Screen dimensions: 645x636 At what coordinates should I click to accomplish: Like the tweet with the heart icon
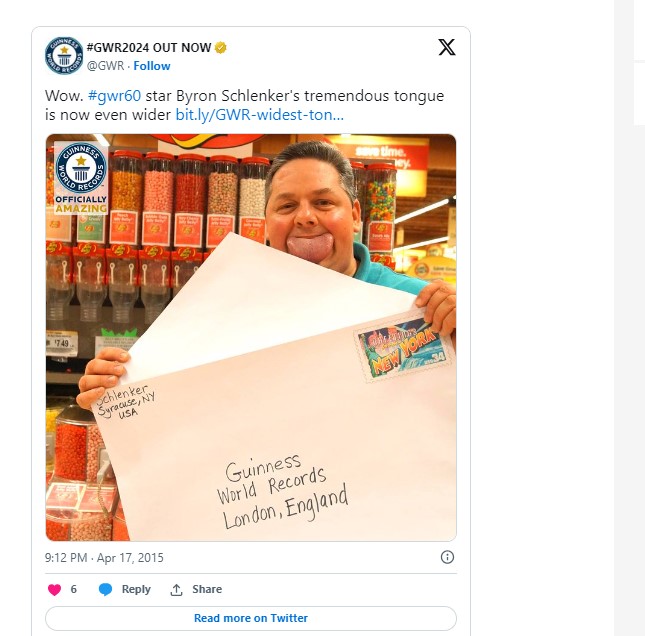[x=54, y=589]
